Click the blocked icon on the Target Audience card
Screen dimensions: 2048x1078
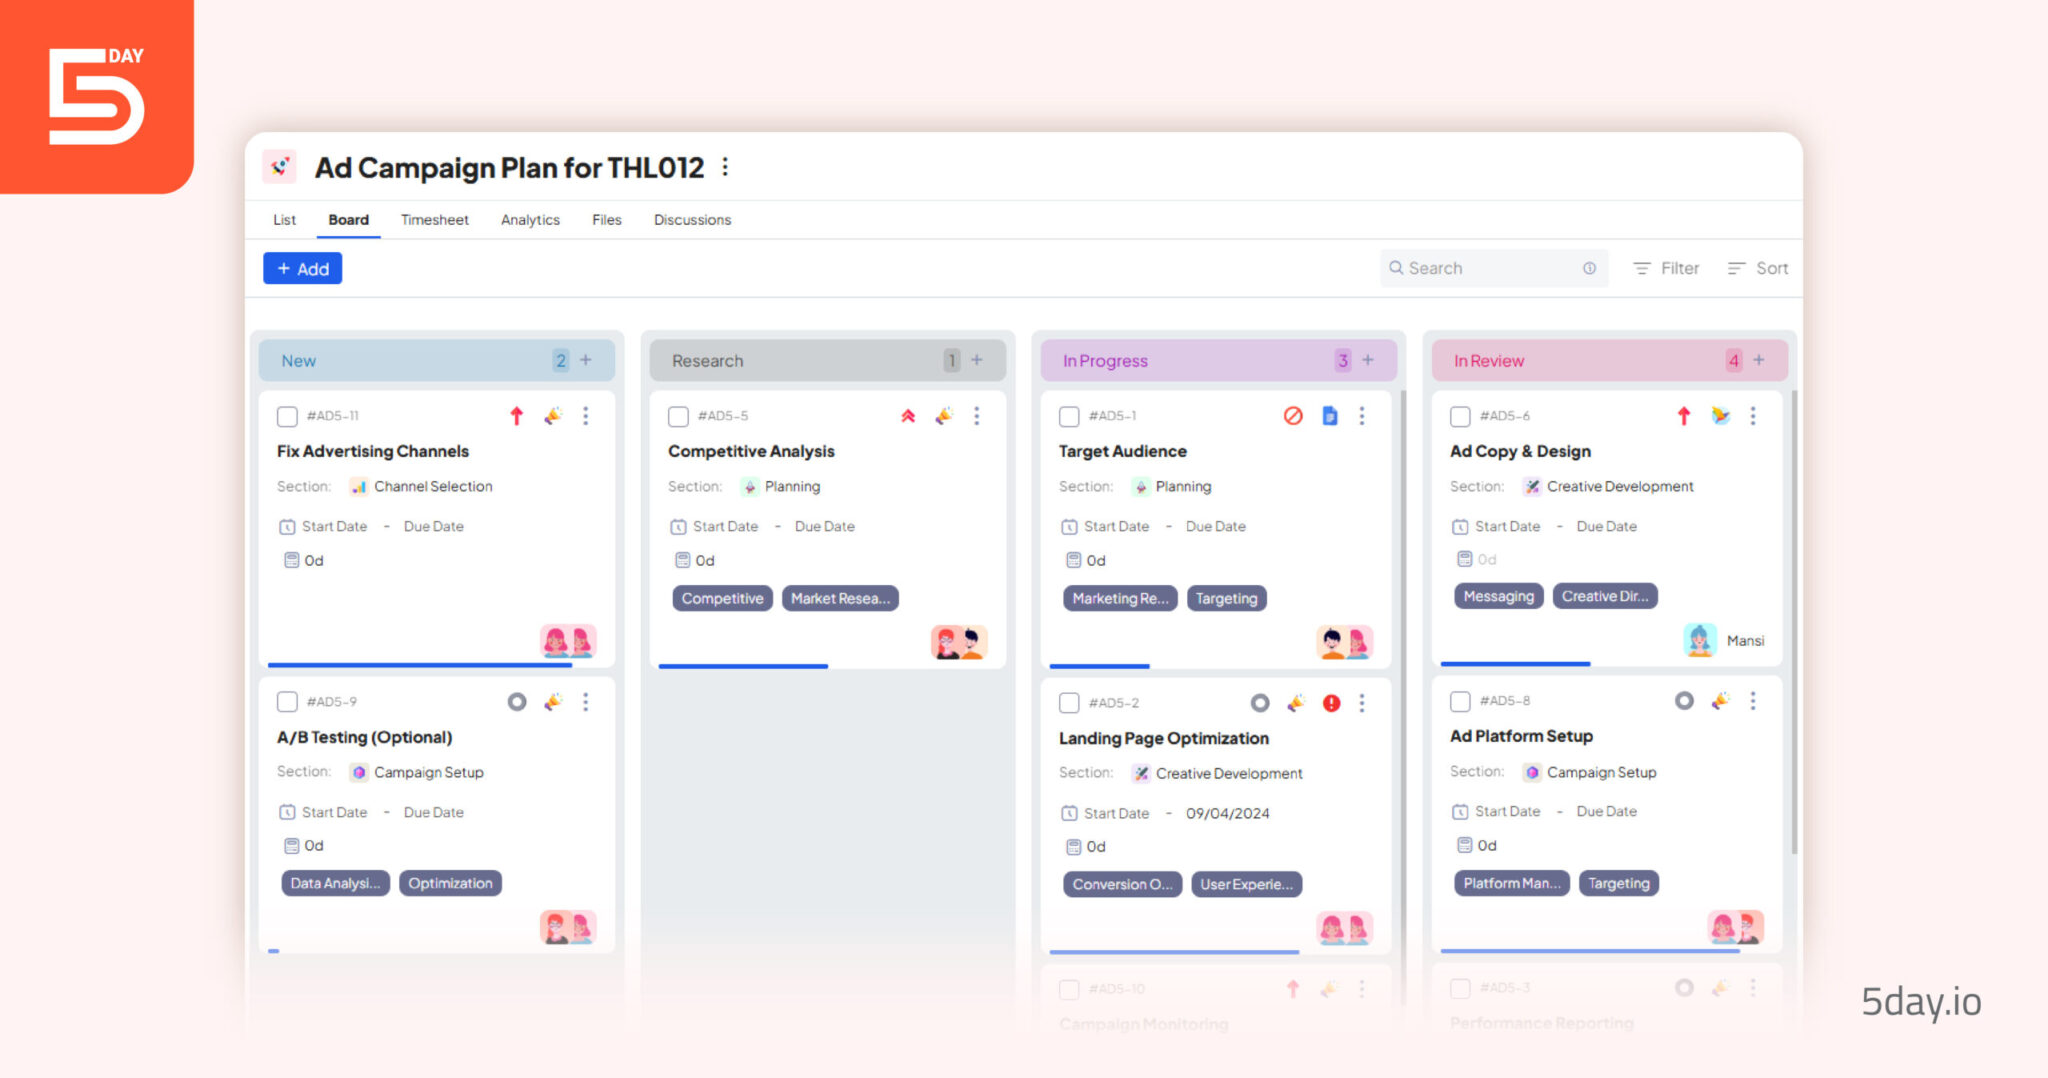point(1295,416)
